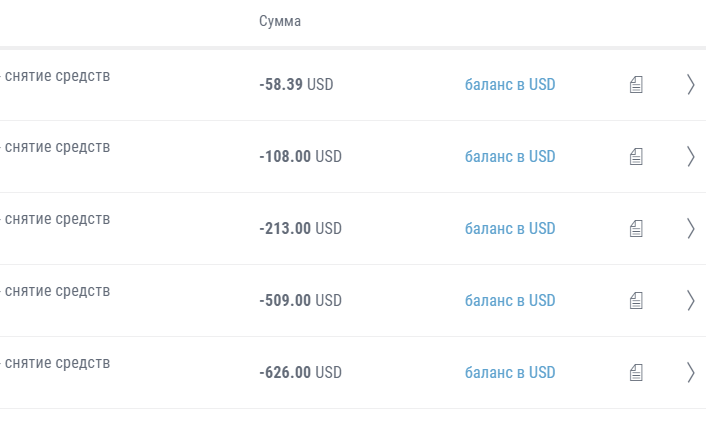Expand details chevron for -58.39 USD transaction

[691, 85]
